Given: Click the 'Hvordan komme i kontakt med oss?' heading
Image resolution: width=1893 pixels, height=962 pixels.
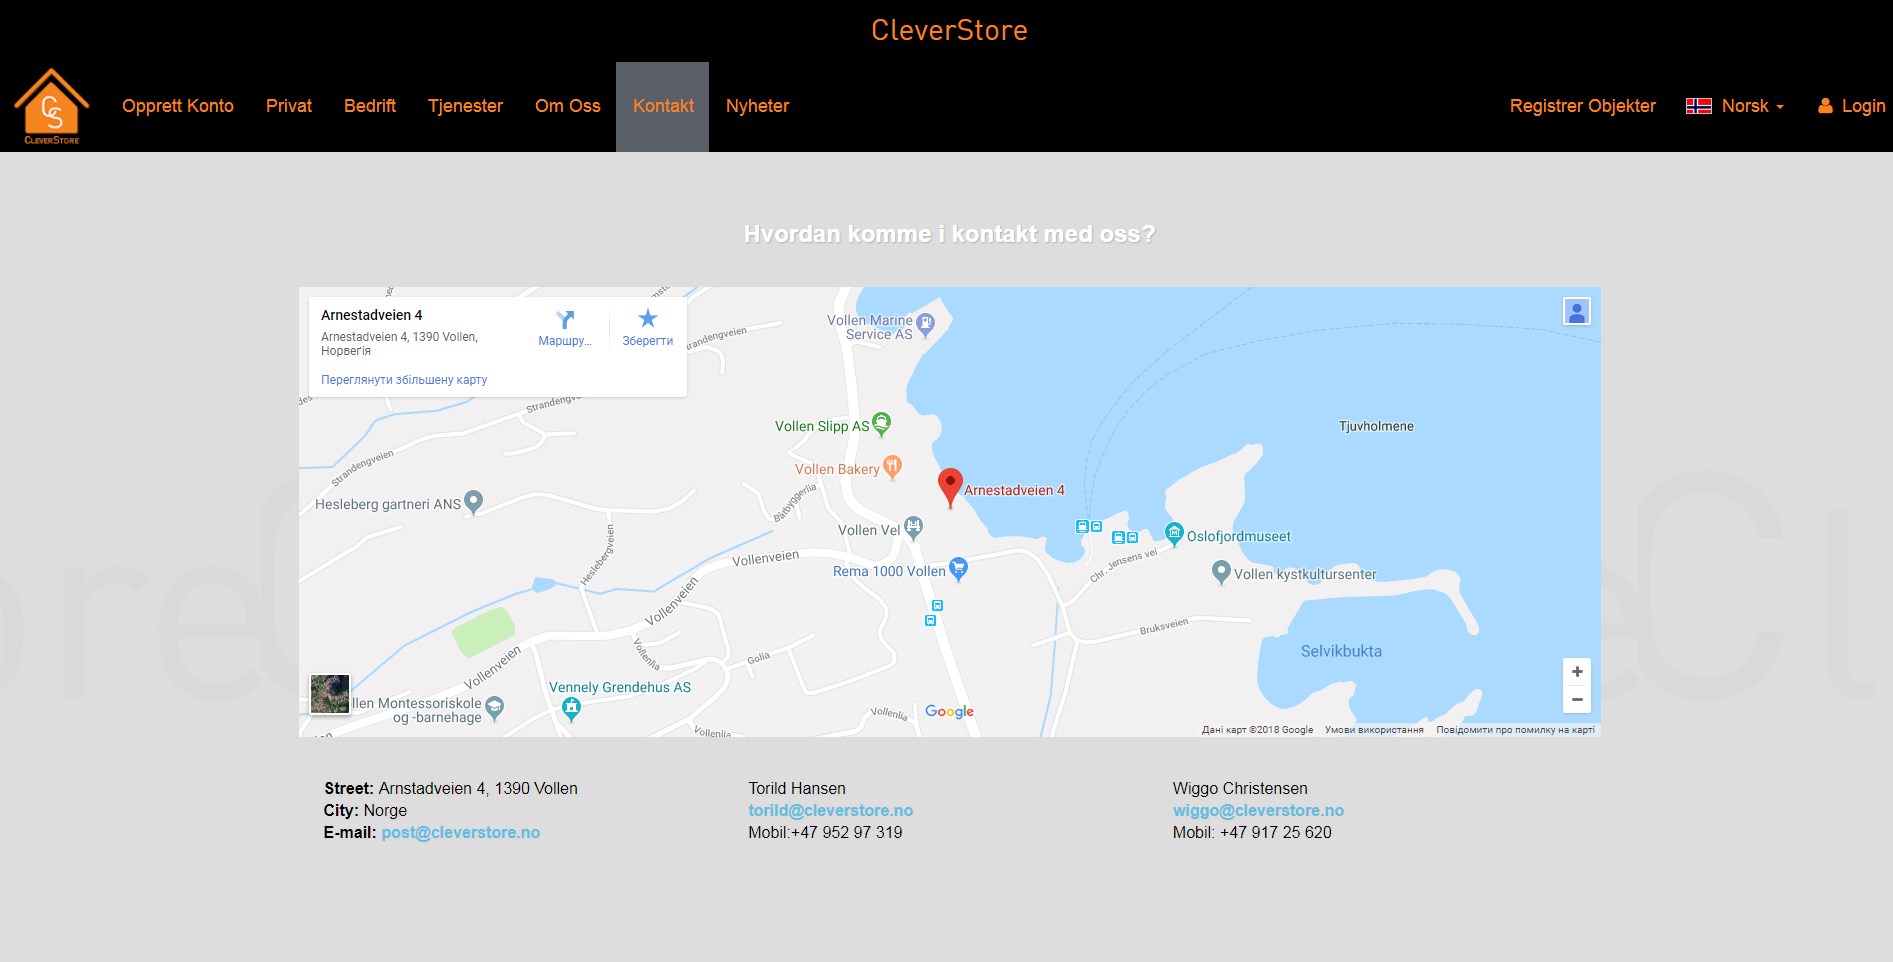Looking at the screenshot, I should tap(949, 234).
